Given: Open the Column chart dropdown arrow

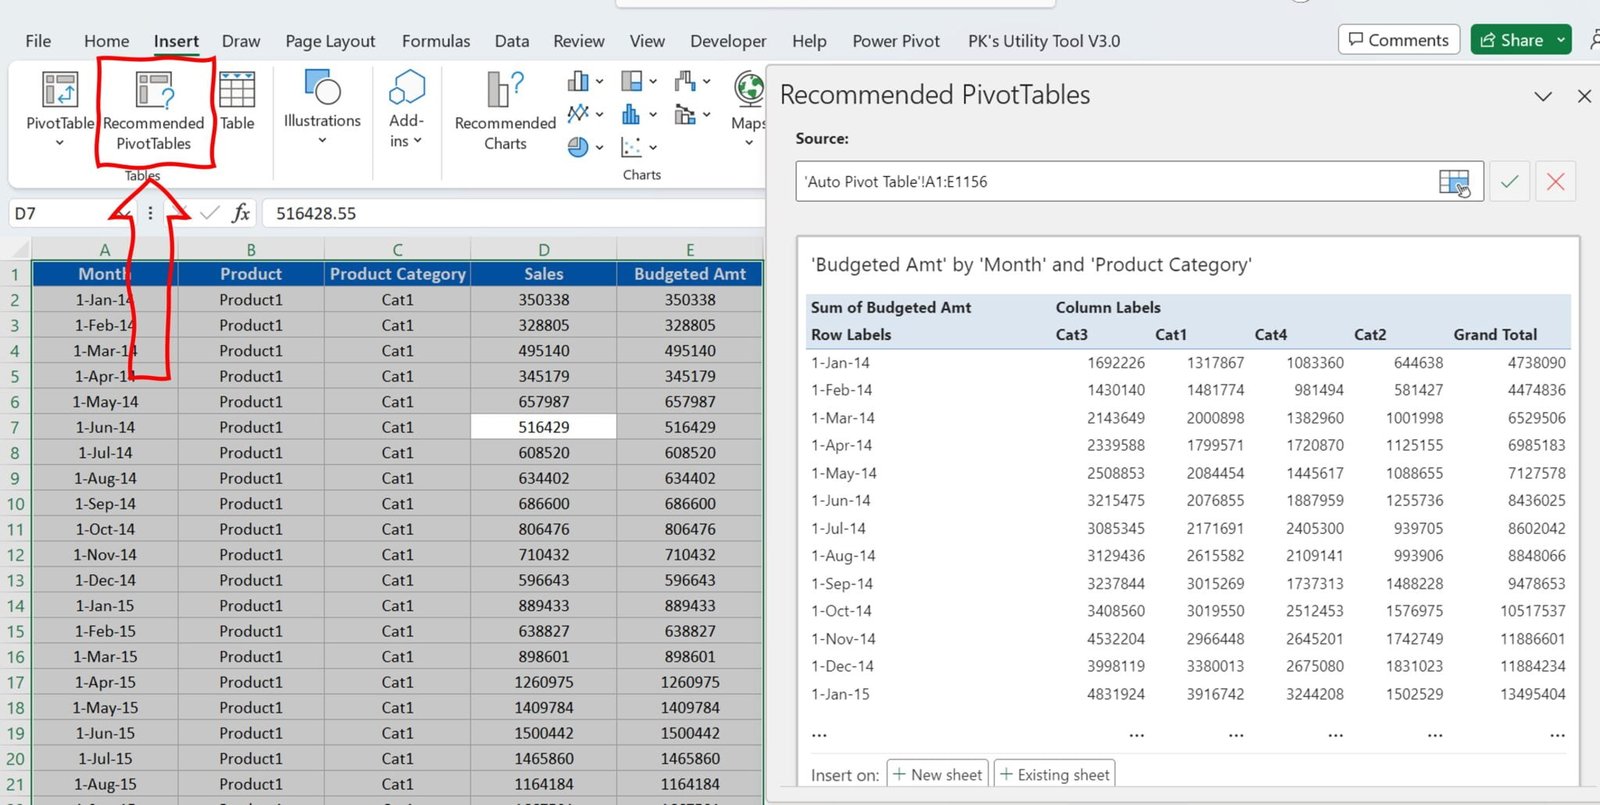Looking at the screenshot, I should 599,82.
